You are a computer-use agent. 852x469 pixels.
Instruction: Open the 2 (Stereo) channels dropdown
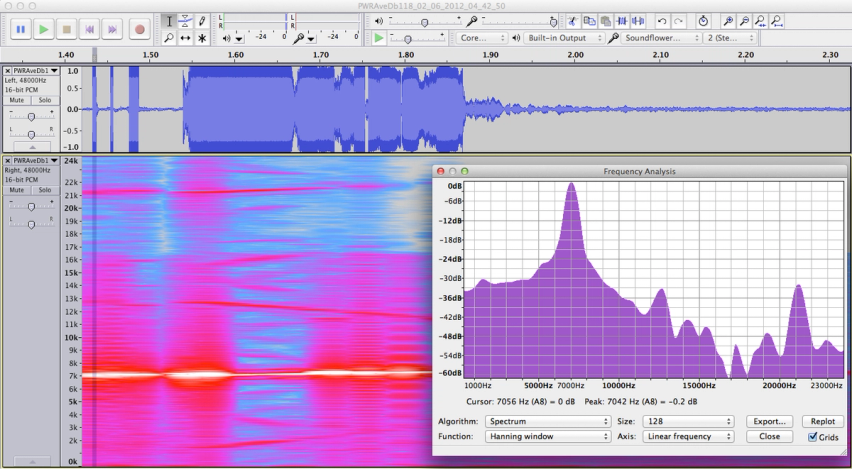730,38
